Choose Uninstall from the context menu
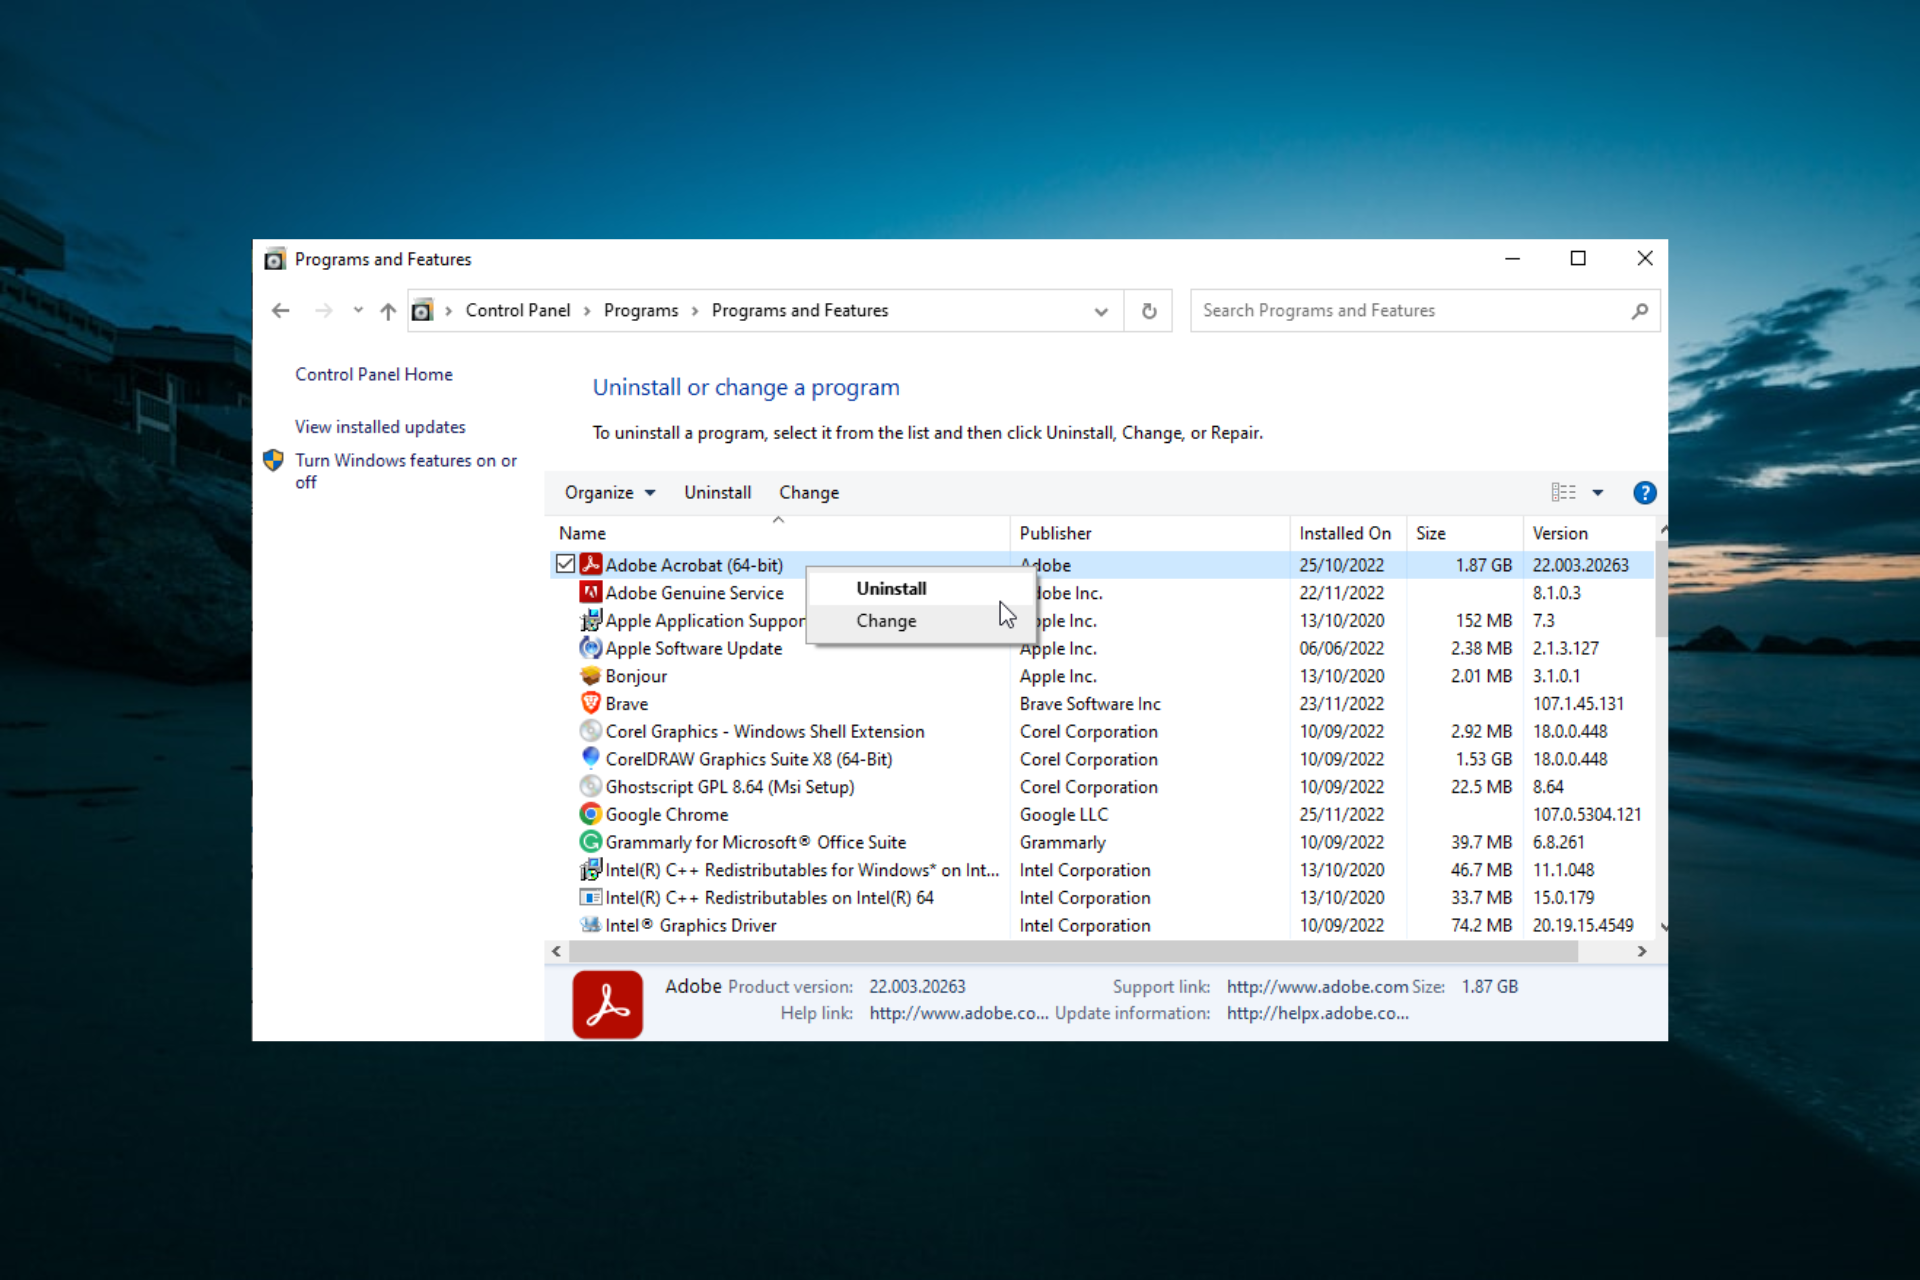This screenshot has height=1280, width=1920. point(891,589)
